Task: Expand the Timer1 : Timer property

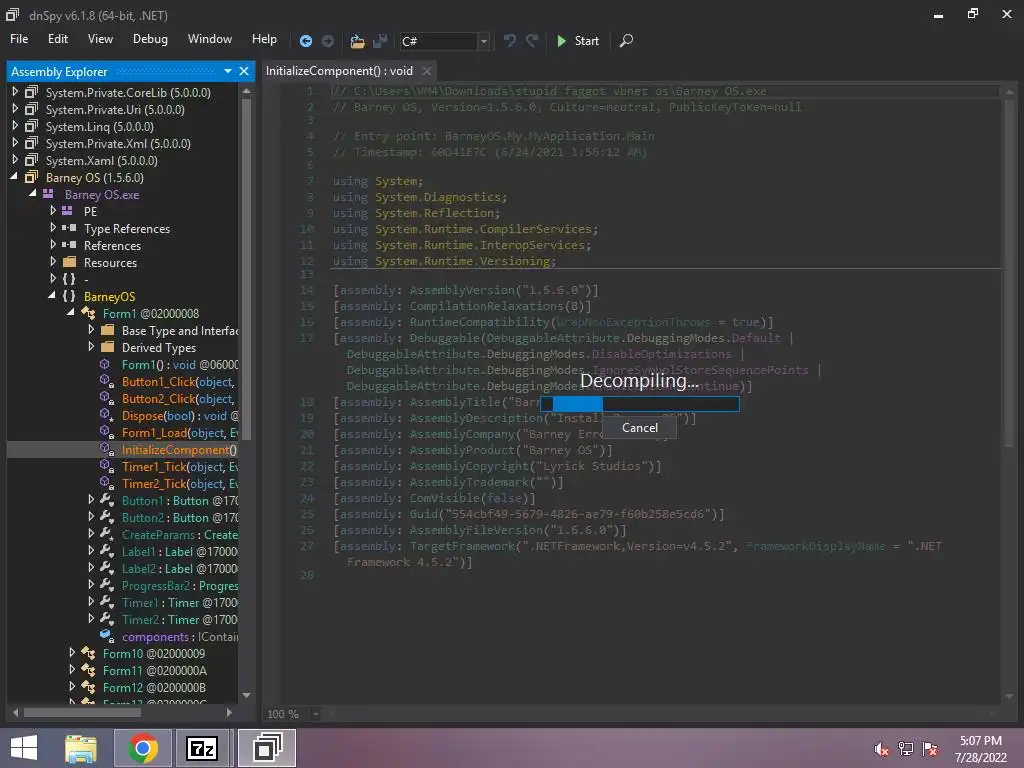Action: pyautogui.click(x=91, y=602)
